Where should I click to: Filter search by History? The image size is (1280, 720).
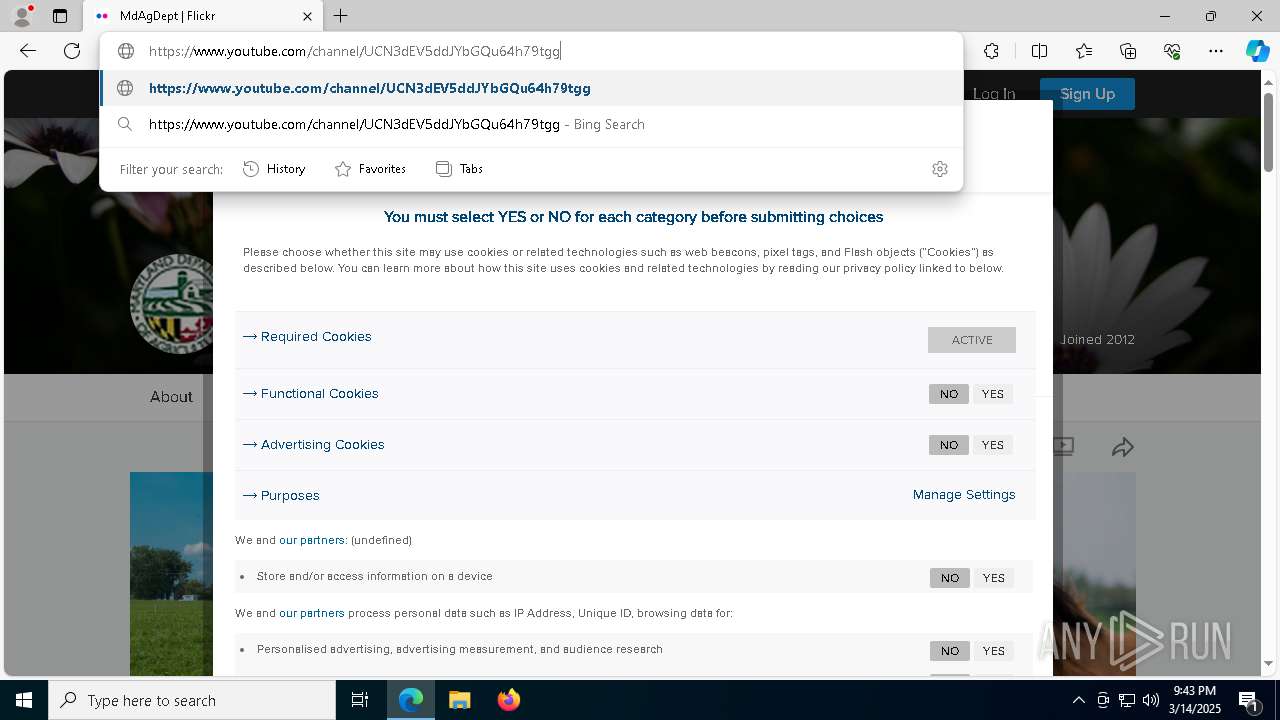[x=274, y=169]
